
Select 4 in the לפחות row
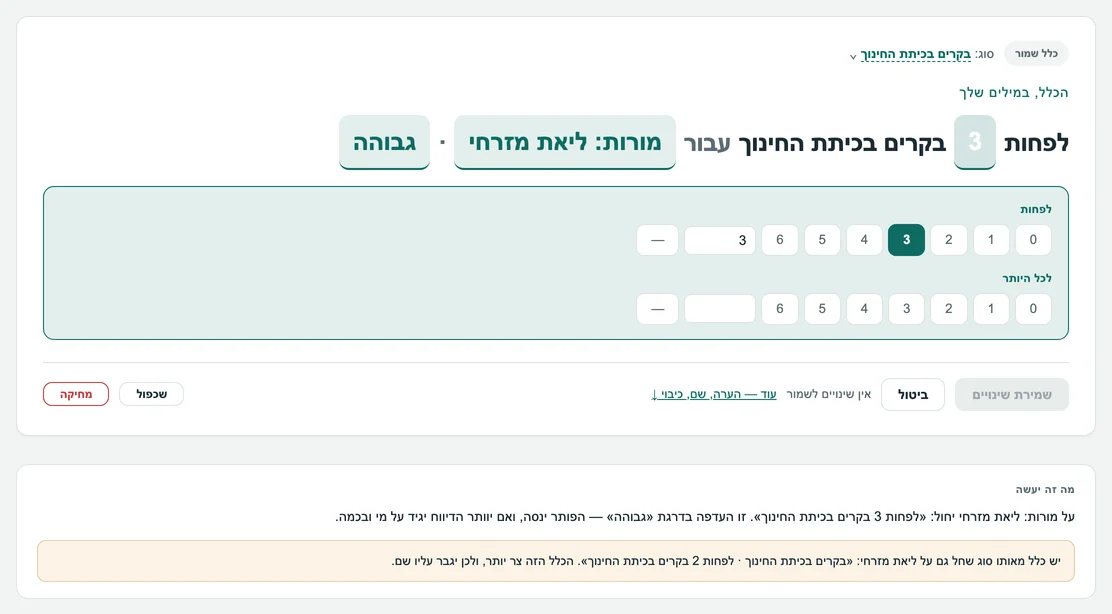pos(864,240)
